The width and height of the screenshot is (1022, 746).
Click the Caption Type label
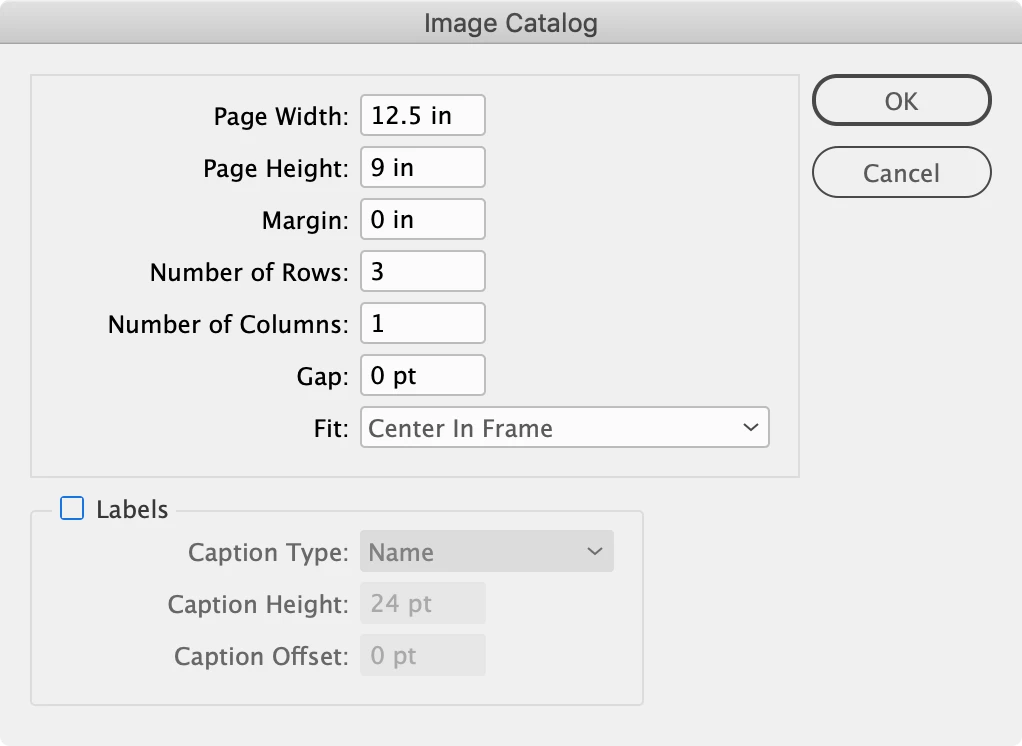pos(267,553)
